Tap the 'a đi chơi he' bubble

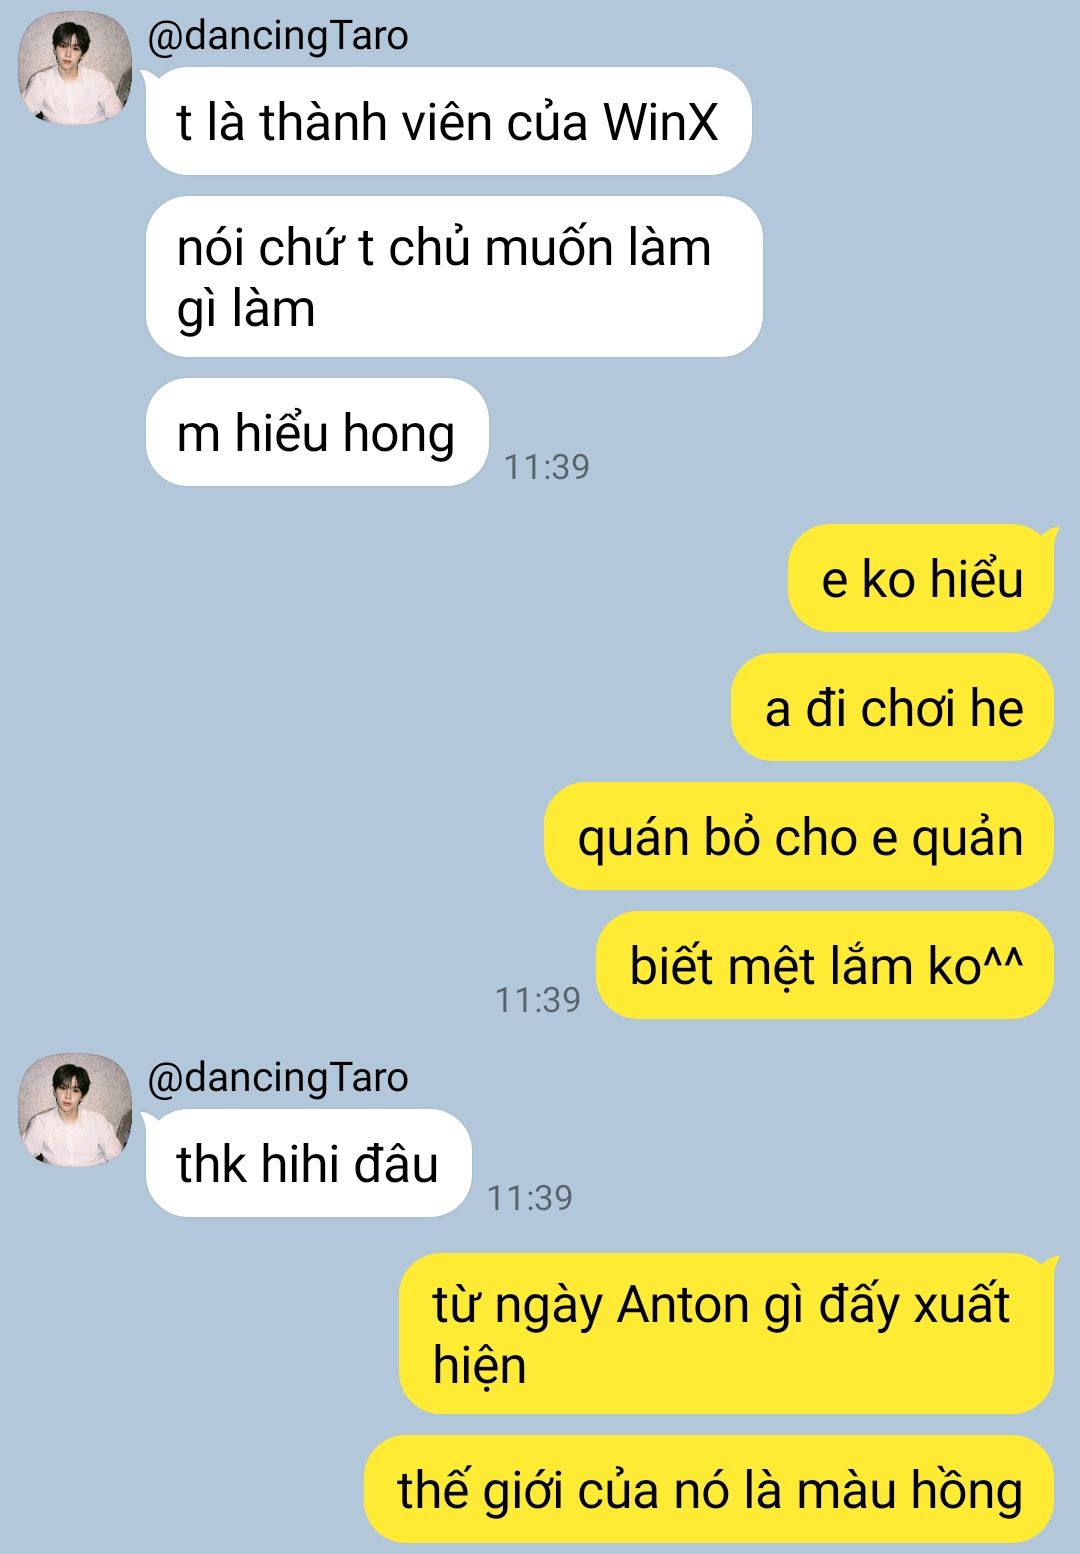tap(893, 707)
